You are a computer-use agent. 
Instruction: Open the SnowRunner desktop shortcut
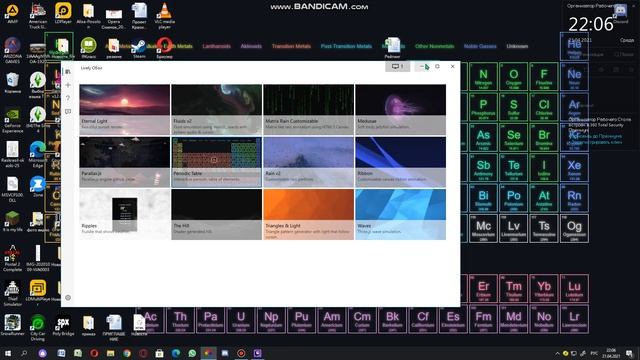(12, 325)
